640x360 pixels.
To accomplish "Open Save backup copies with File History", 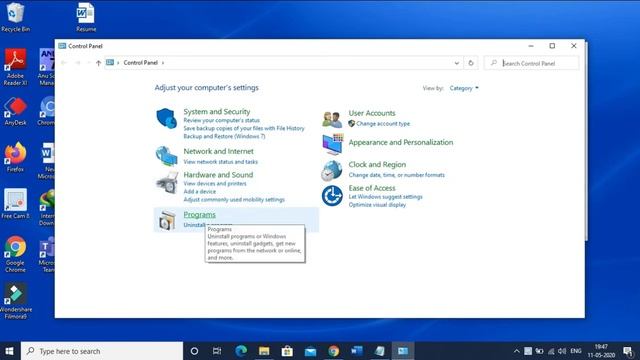I will pos(244,128).
